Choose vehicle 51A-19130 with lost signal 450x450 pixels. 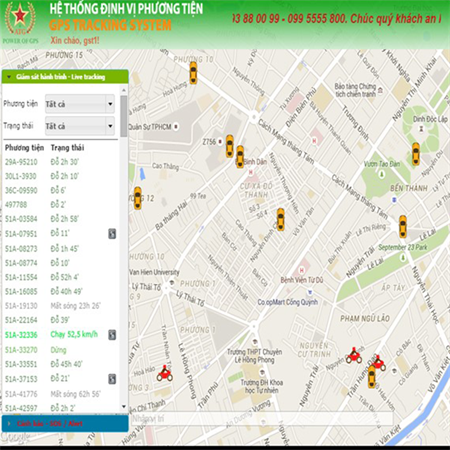[x=21, y=306]
